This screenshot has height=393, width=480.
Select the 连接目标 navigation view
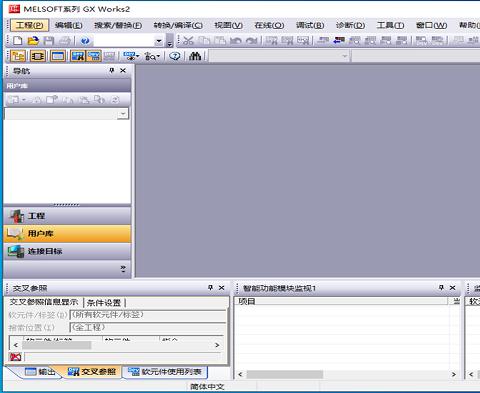(x=67, y=251)
